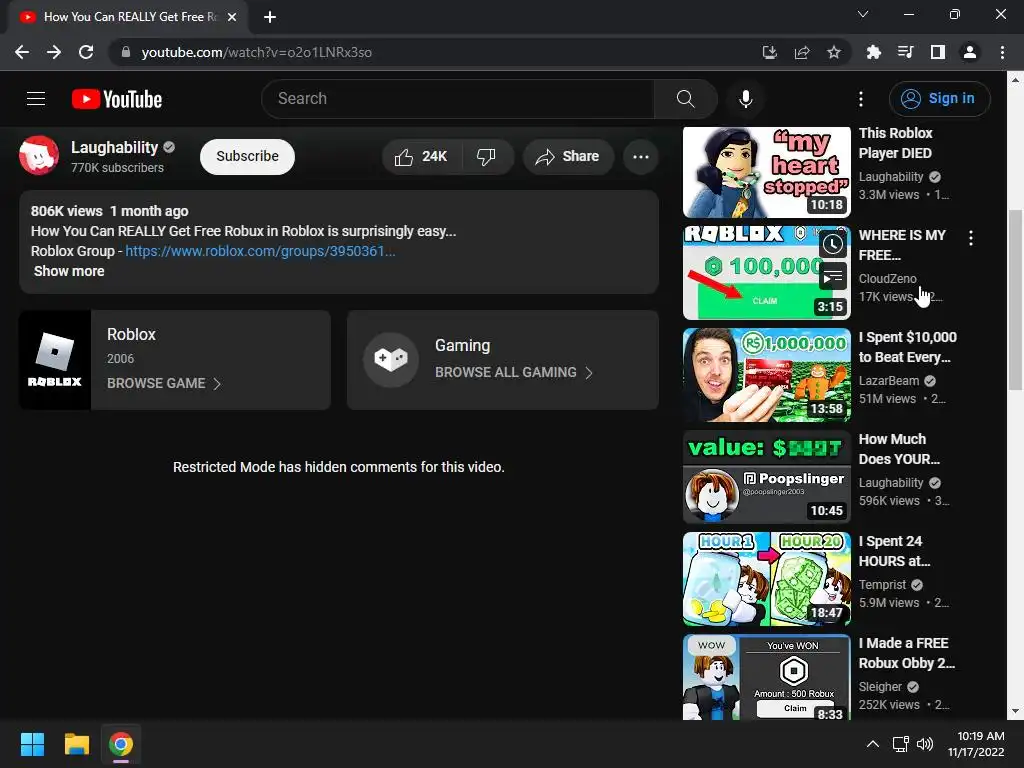
Task: Open How Much Does YOUR video thumbnail
Action: click(x=767, y=477)
